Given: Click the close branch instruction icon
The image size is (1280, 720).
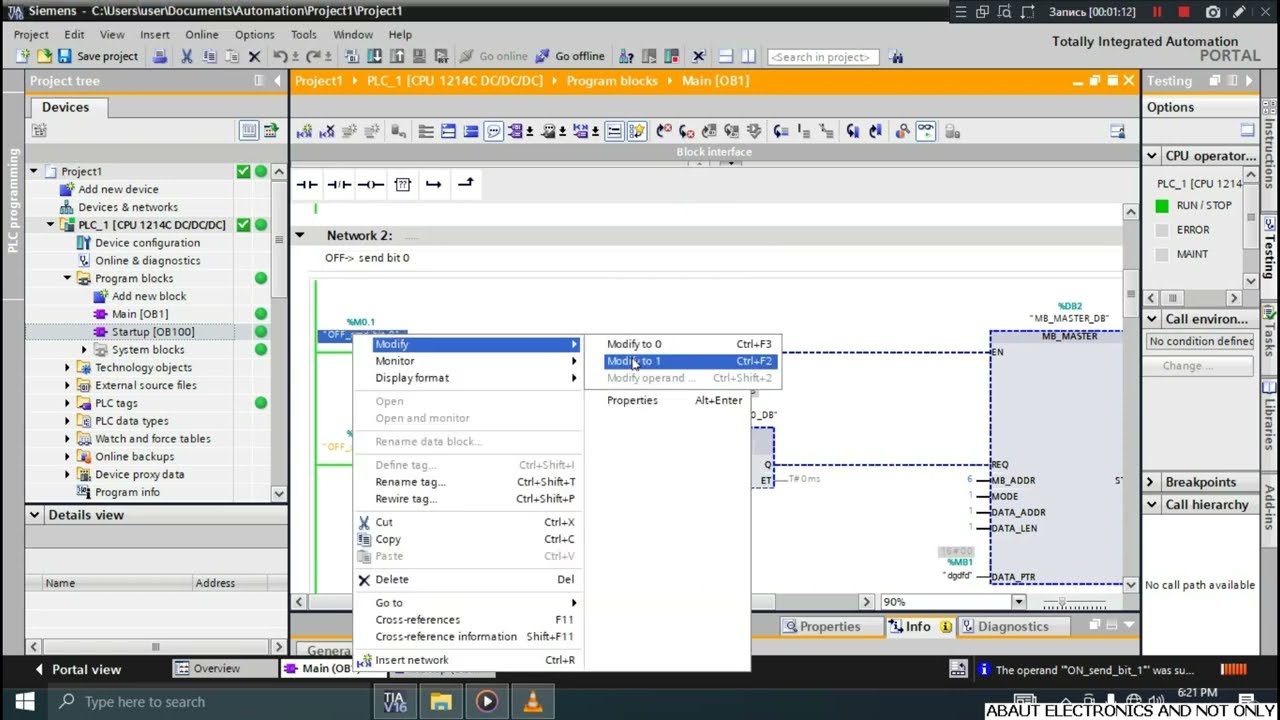Looking at the screenshot, I should point(465,184).
